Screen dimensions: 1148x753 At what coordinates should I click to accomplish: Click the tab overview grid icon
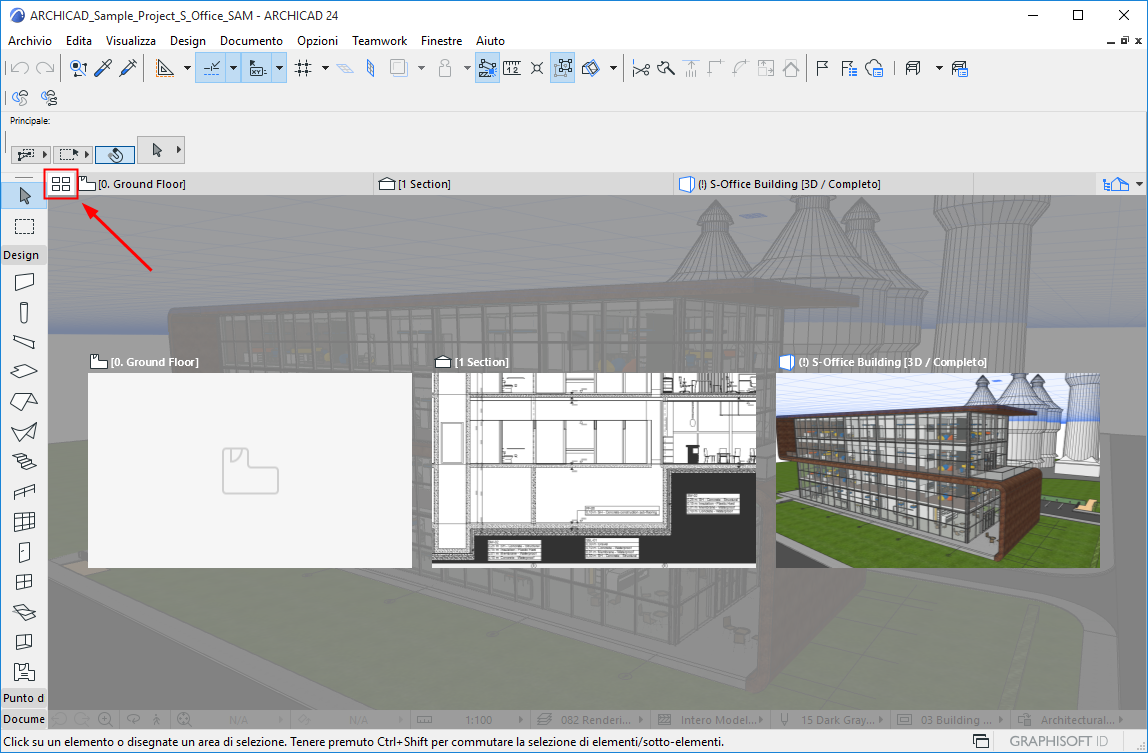coord(61,184)
